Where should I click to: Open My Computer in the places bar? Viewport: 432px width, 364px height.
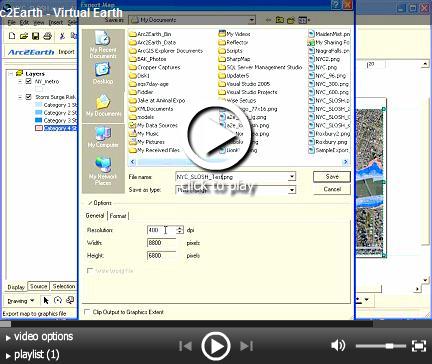[103, 137]
